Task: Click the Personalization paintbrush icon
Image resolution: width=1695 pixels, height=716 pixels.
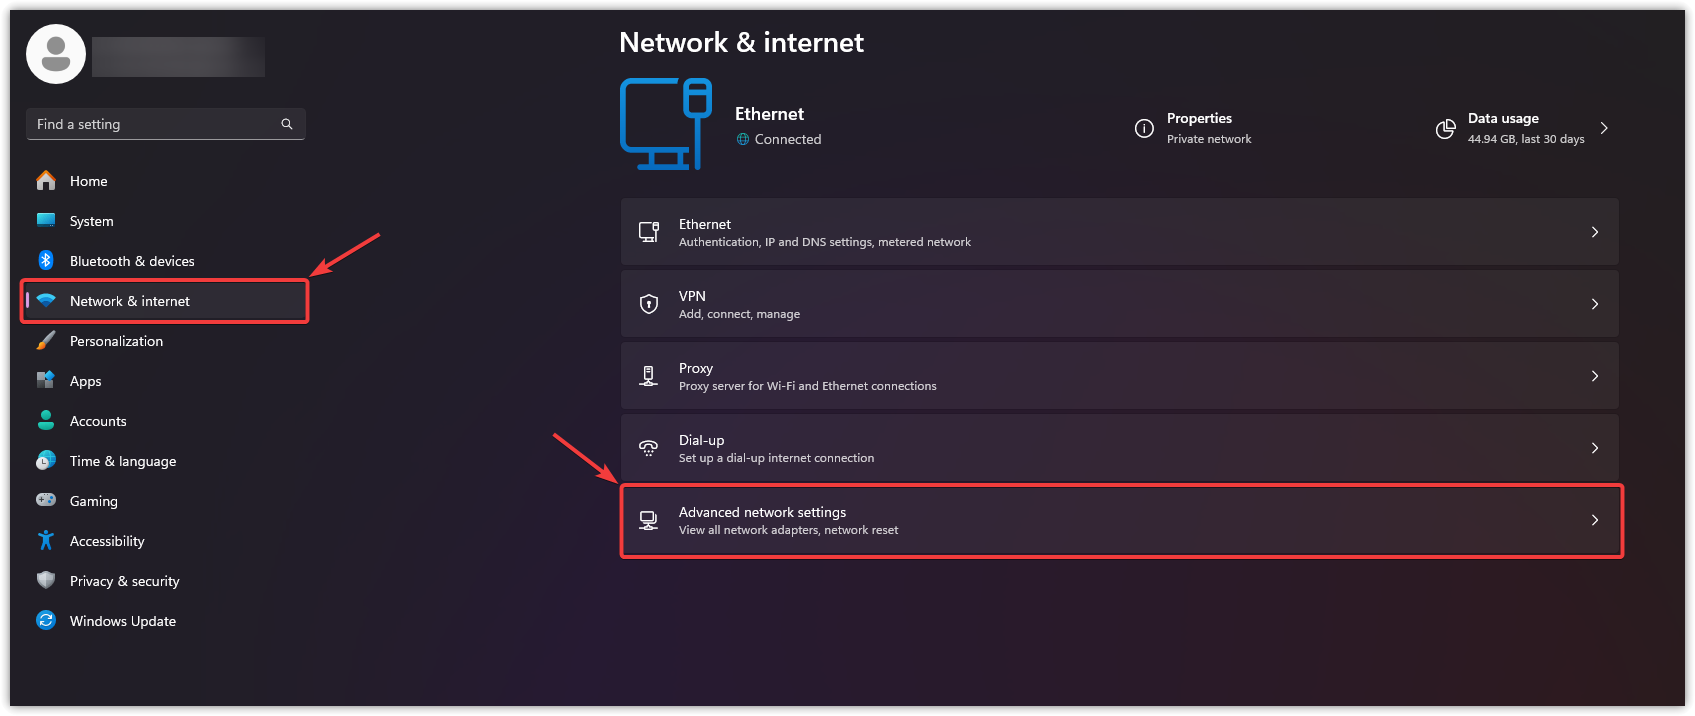Action: pyautogui.click(x=46, y=341)
